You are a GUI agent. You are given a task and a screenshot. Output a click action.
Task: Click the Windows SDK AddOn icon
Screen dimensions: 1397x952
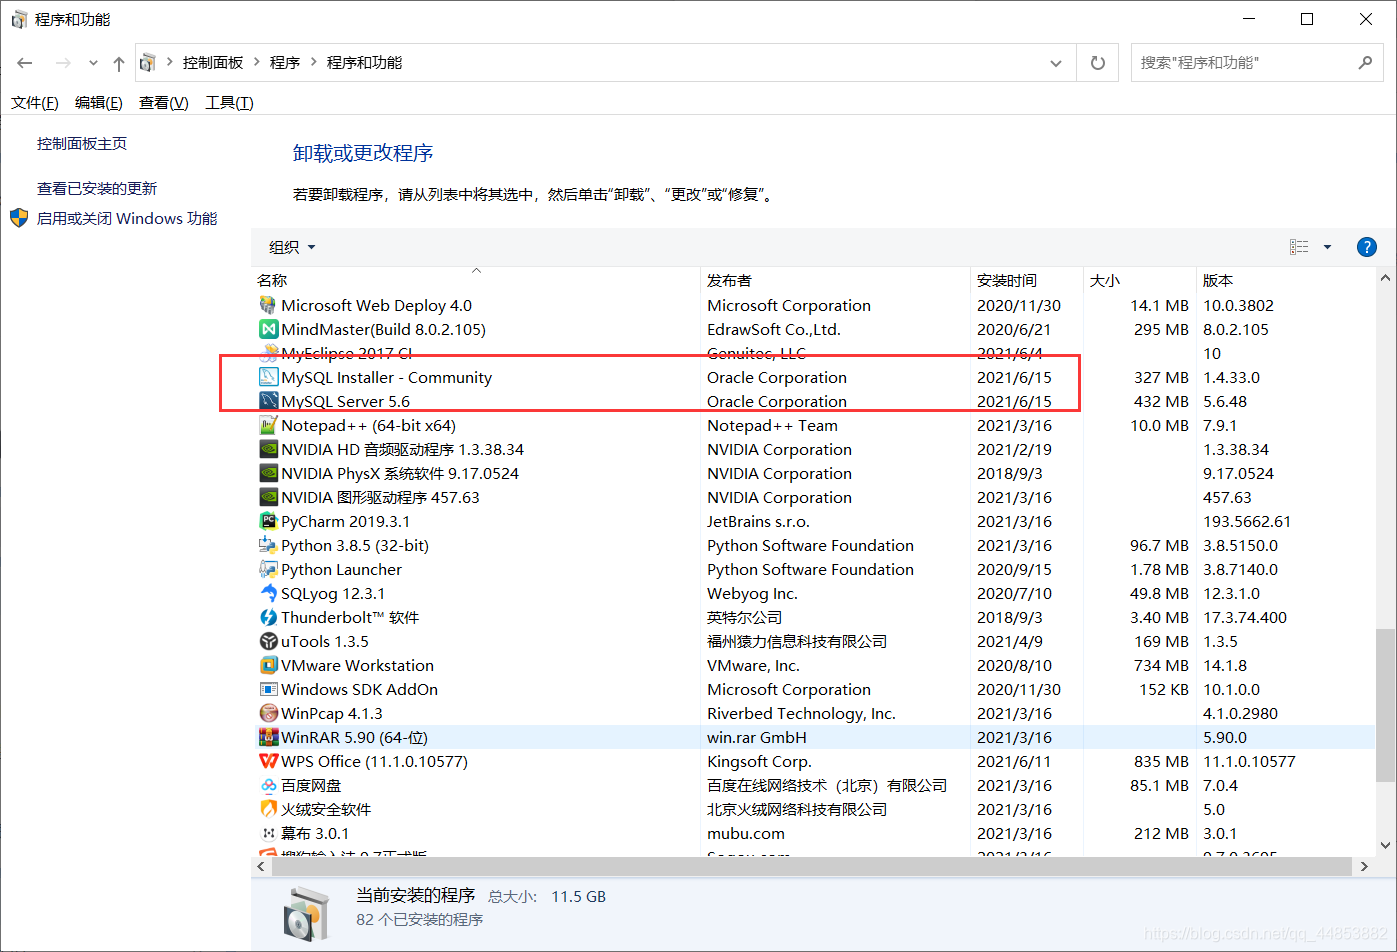pyautogui.click(x=268, y=689)
